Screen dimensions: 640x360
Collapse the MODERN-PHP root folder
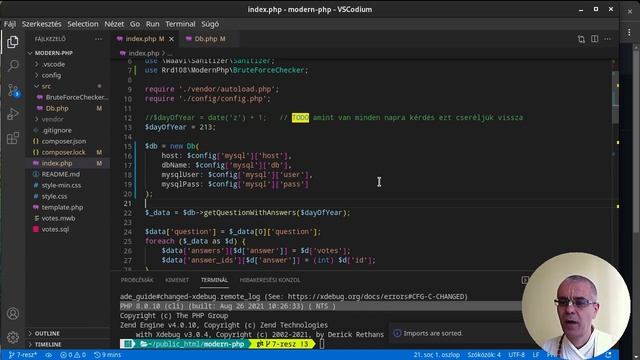(x=53, y=53)
